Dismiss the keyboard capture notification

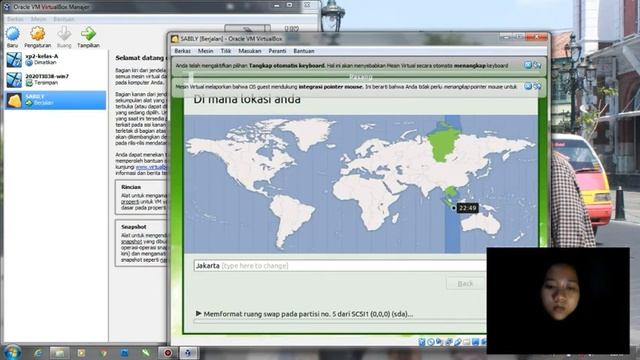pos(528,65)
